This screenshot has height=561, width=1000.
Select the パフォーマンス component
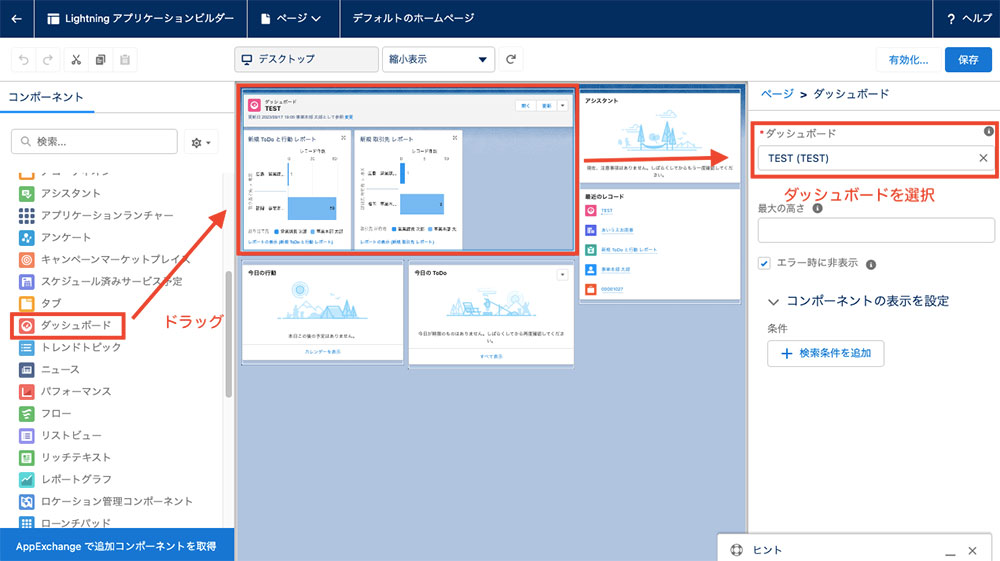tap(66, 391)
